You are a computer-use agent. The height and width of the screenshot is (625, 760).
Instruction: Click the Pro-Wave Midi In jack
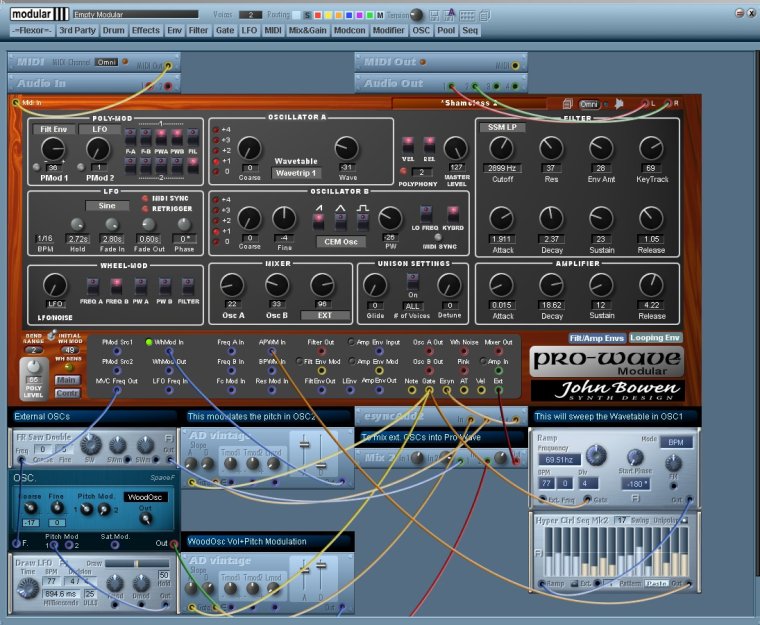pos(16,103)
